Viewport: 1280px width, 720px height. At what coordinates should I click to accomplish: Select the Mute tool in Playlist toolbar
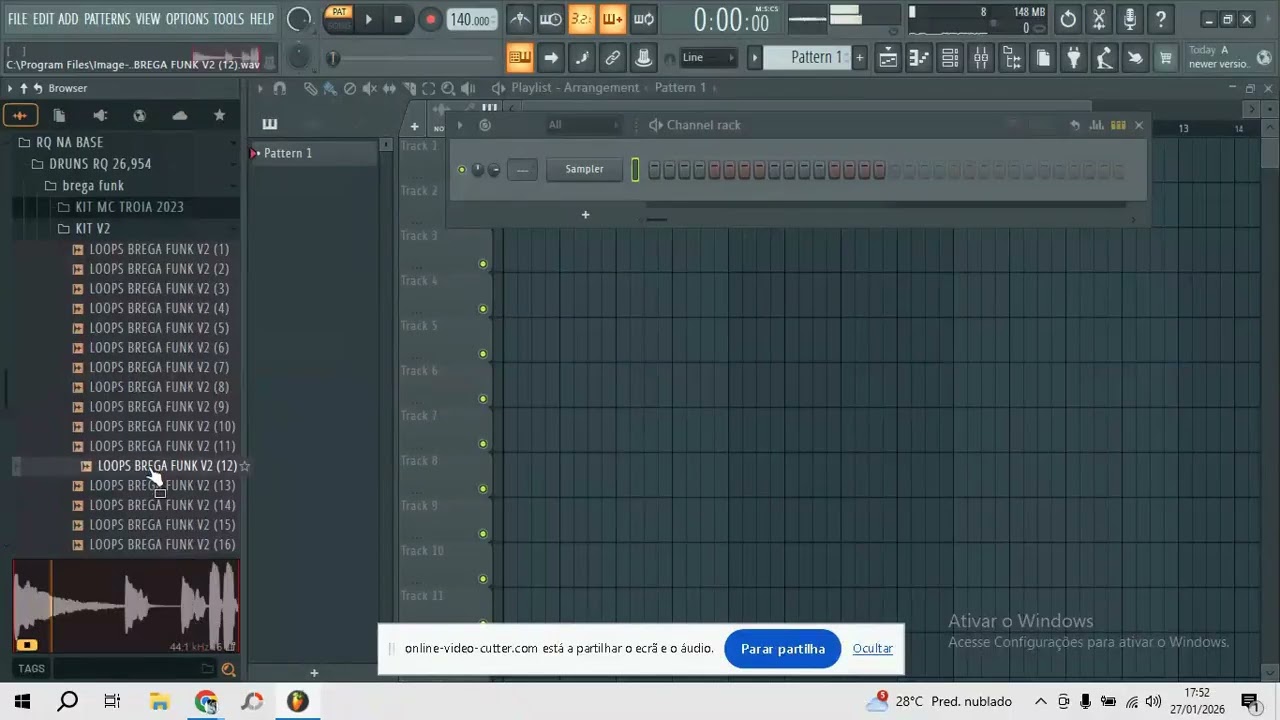pos(369,89)
